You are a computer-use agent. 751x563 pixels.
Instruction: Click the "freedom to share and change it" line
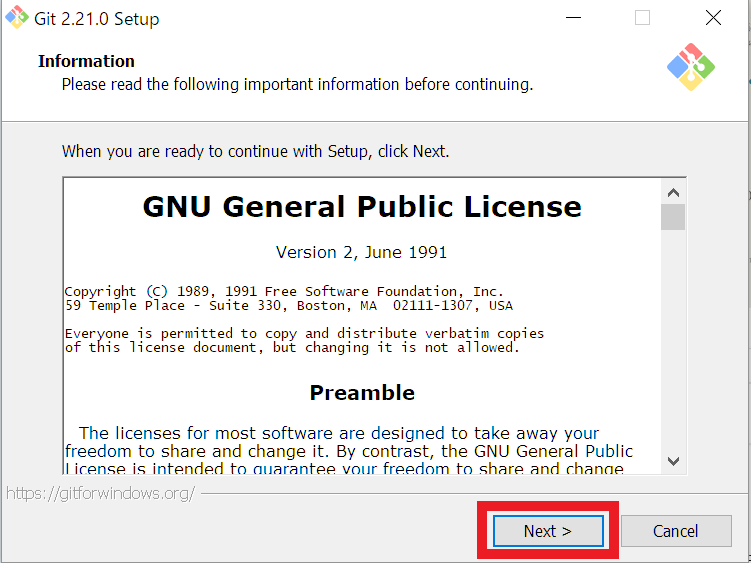click(349, 451)
